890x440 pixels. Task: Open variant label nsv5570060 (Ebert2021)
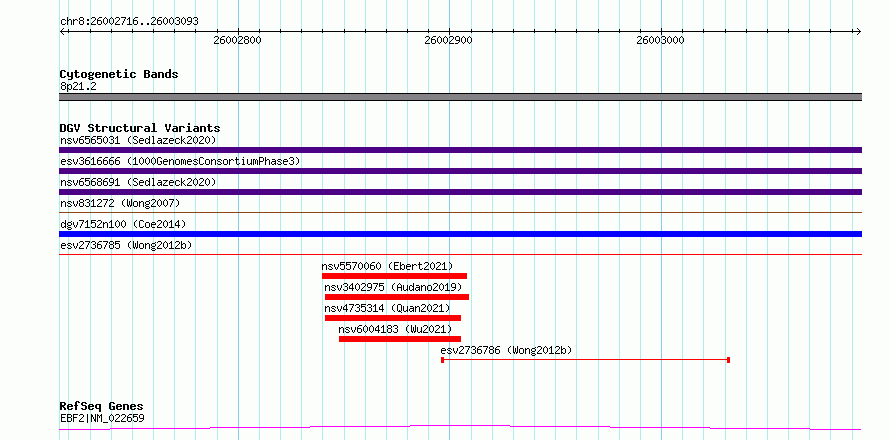tap(387, 266)
